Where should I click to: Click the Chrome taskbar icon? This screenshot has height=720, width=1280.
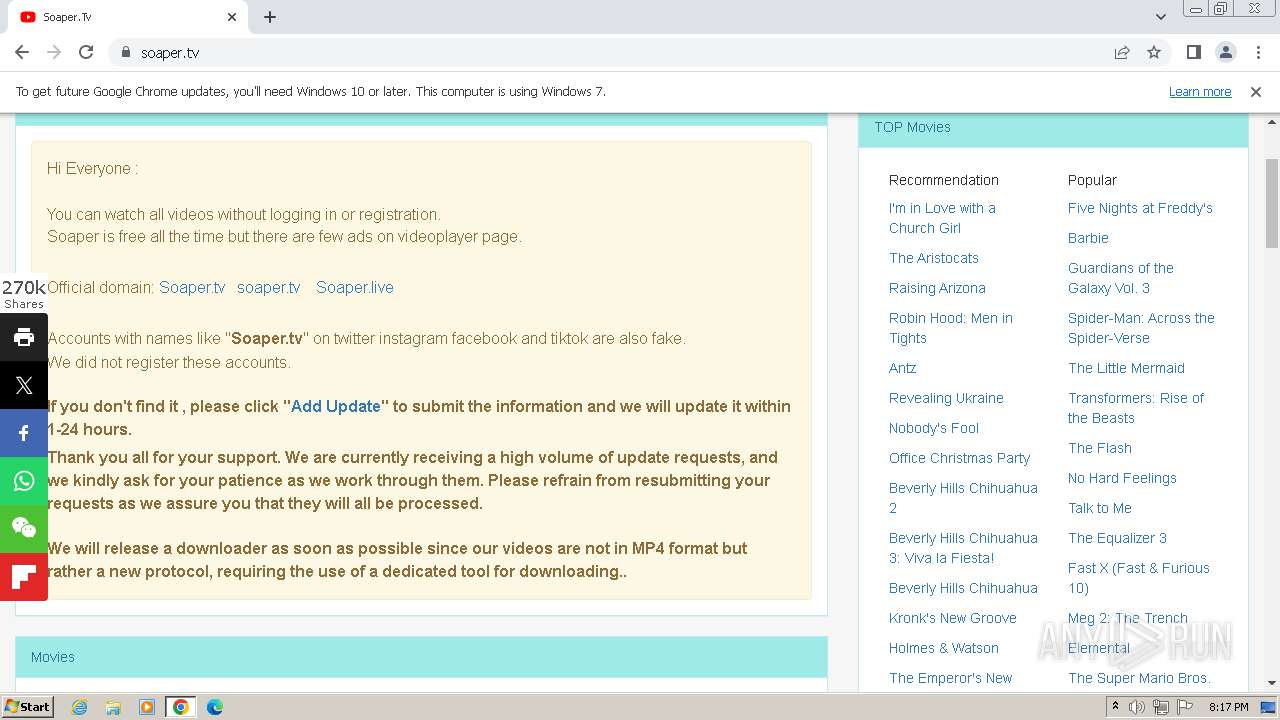[x=181, y=707]
